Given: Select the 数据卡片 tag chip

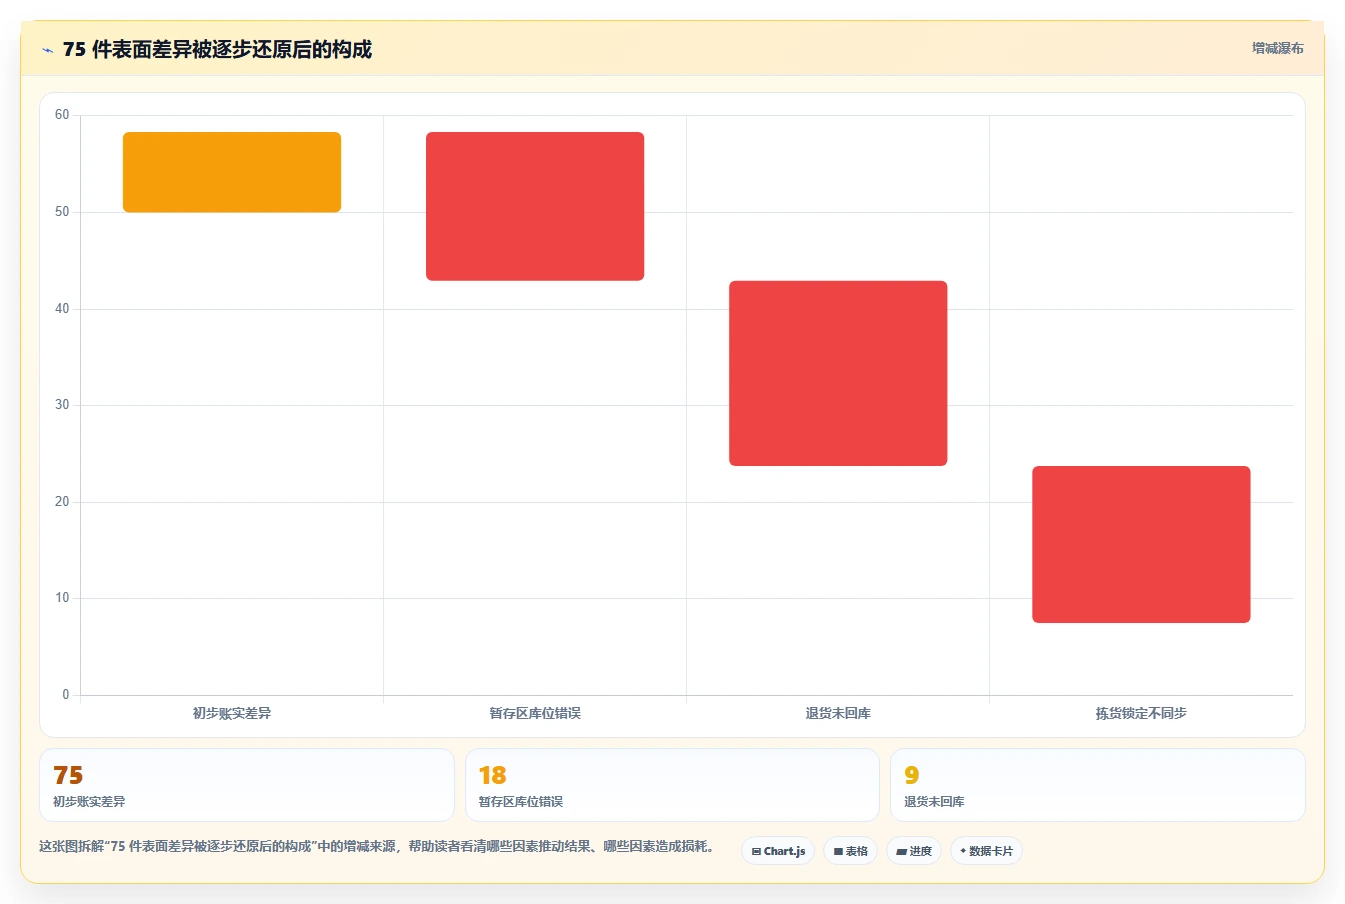Looking at the screenshot, I should pos(986,851).
